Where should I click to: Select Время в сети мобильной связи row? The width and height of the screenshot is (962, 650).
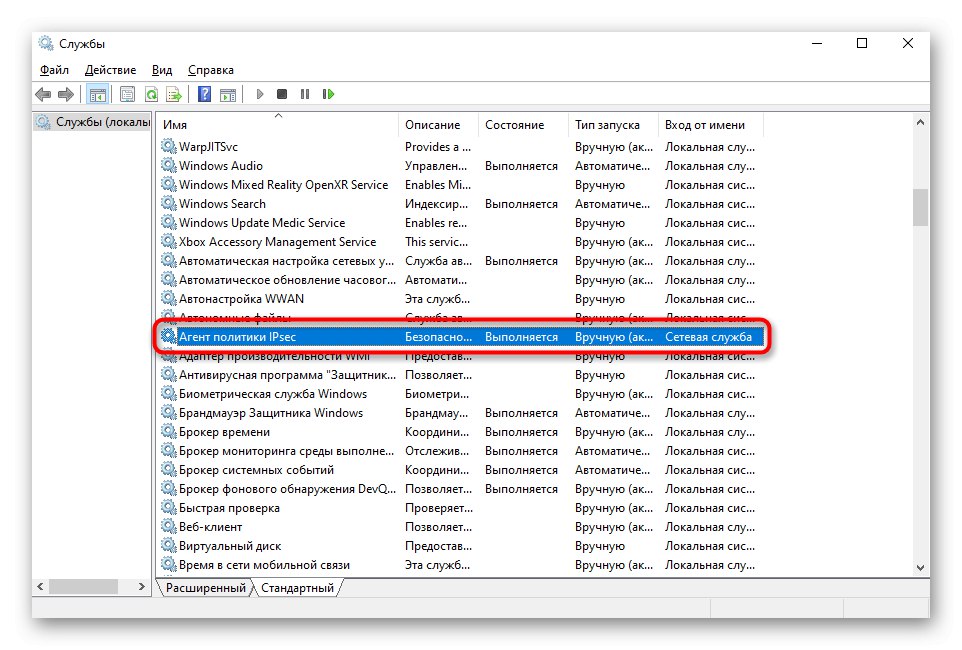(x=461, y=565)
